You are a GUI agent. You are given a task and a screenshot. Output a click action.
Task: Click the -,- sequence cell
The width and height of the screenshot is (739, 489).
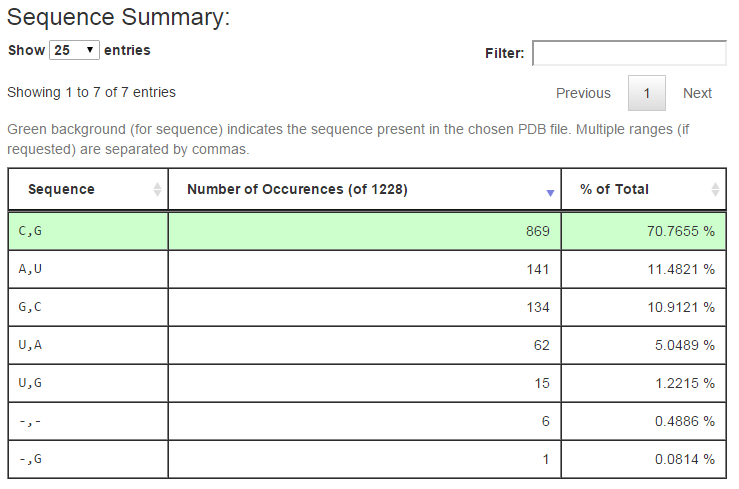pos(88,421)
